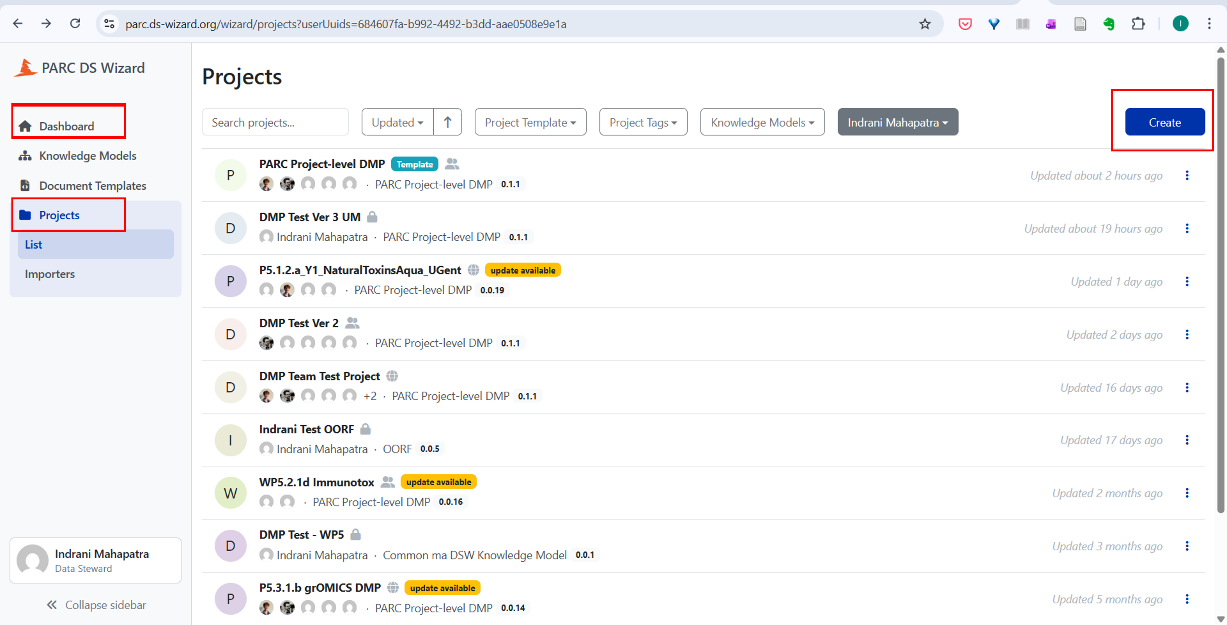Open the DMP Team Test Project link
Viewport: 1227px width, 625px height.
coord(319,376)
